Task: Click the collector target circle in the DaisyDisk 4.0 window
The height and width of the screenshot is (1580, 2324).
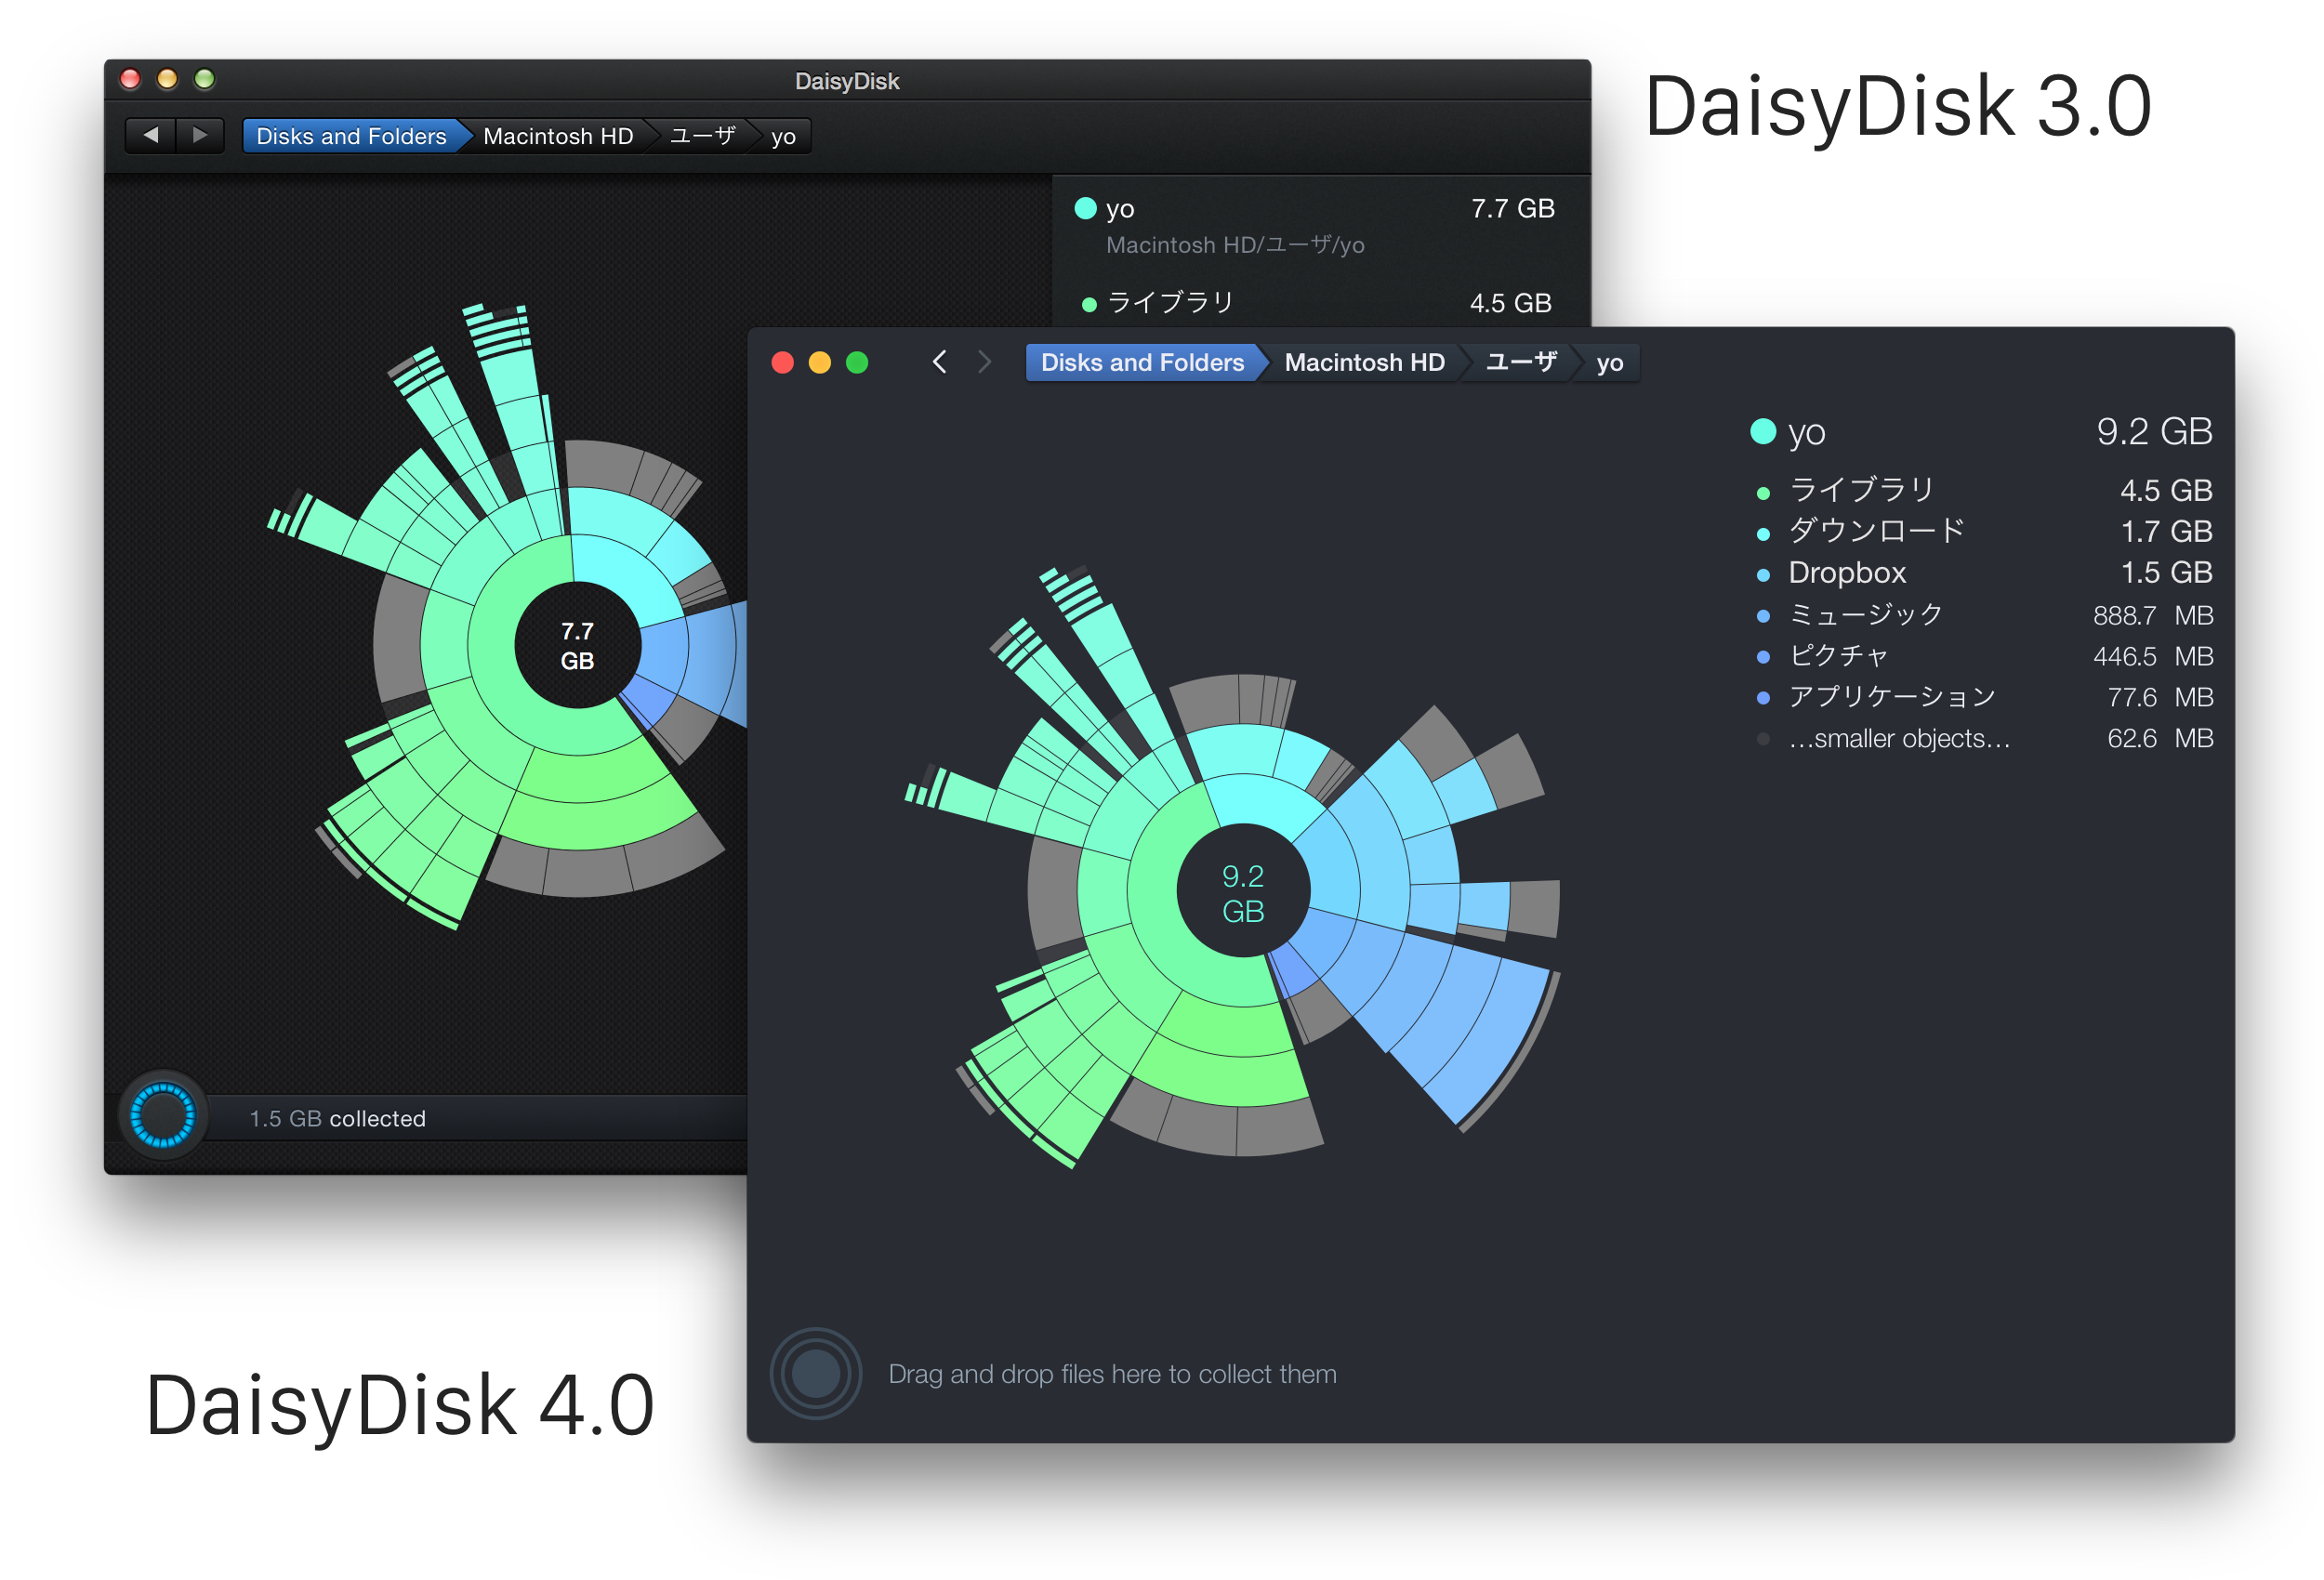Action: tap(816, 1373)
